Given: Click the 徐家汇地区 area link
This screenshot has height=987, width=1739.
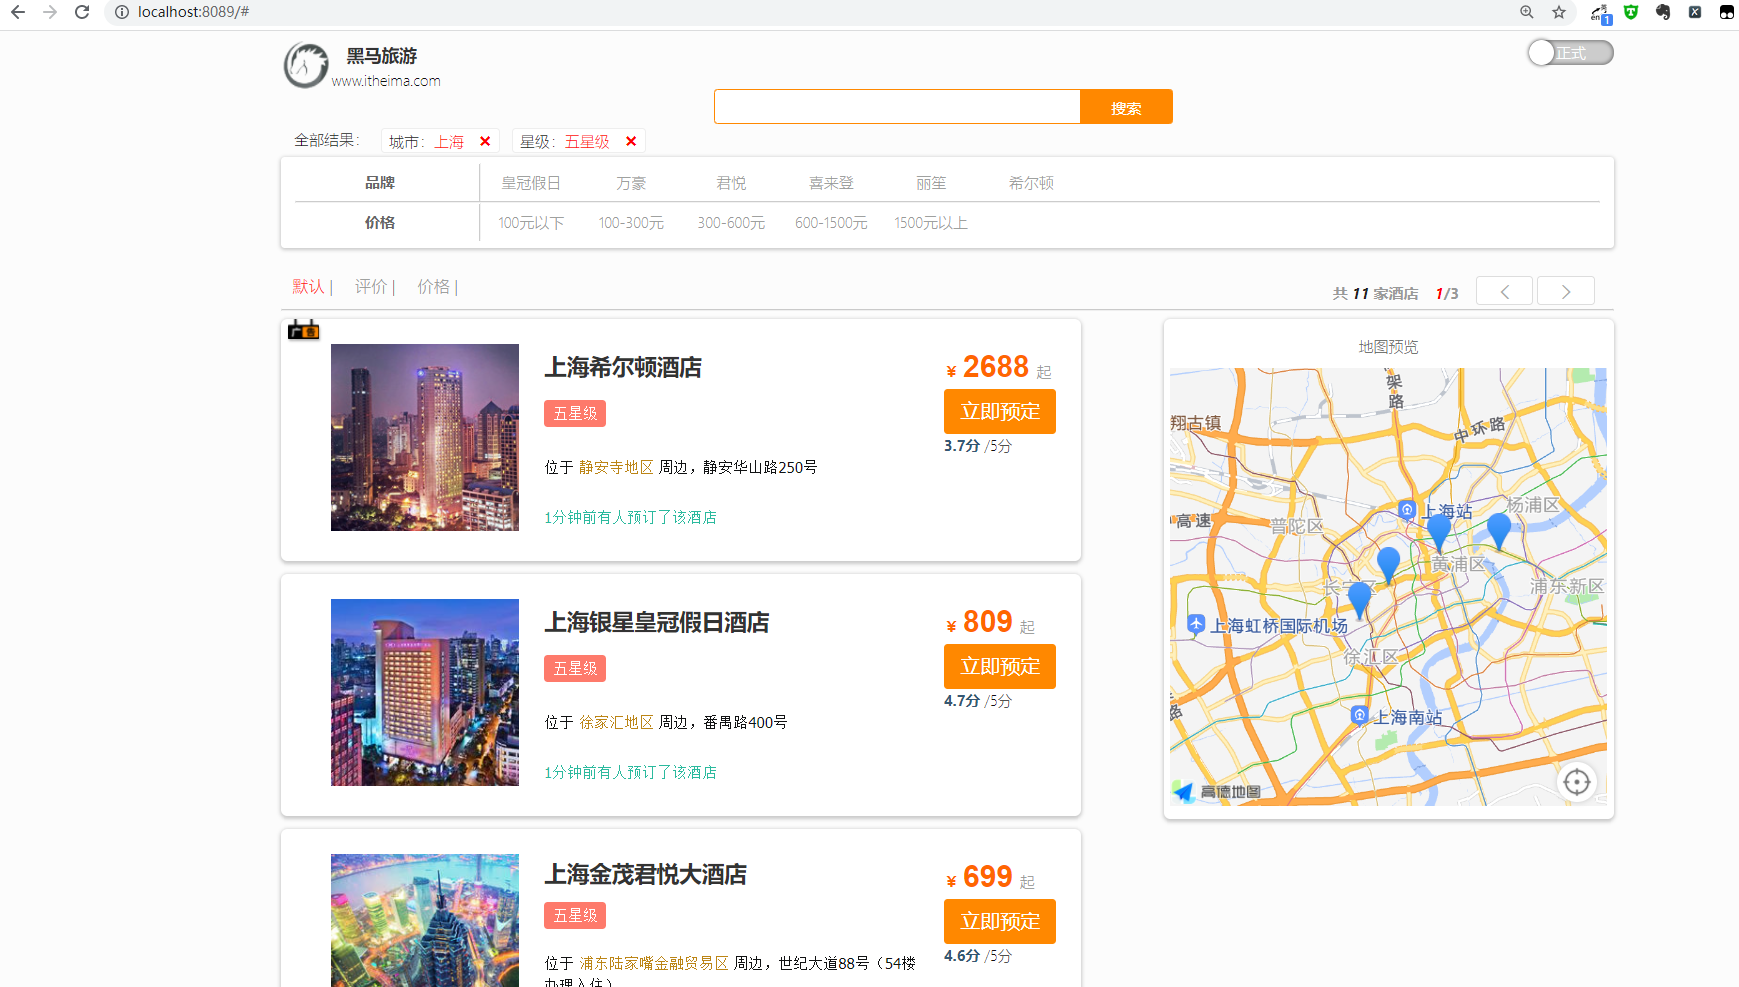Looking at the screenshot, I should click(x=616, y=722).
